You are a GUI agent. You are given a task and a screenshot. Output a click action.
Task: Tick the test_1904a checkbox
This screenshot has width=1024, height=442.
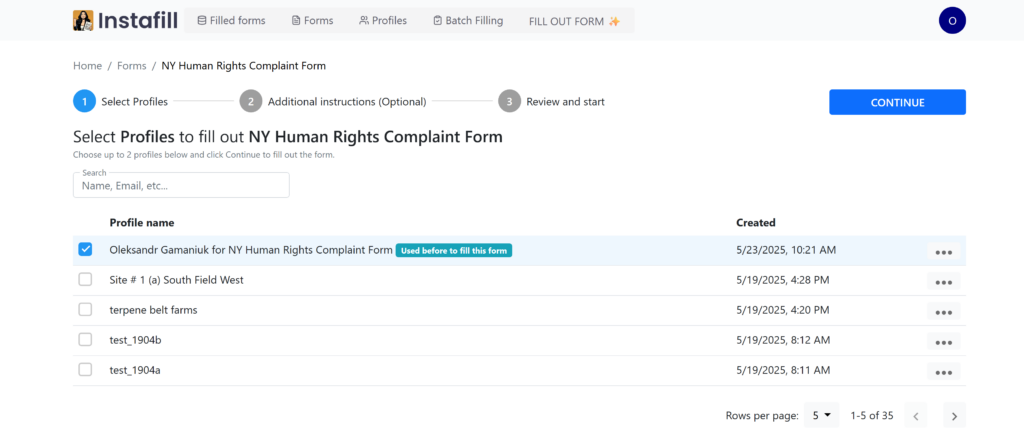pyautogui.click(x=85, y=370)
